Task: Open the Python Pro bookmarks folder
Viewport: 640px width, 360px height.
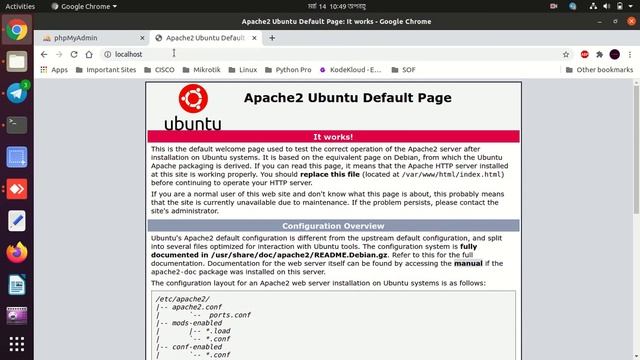Action: point(288,70)
